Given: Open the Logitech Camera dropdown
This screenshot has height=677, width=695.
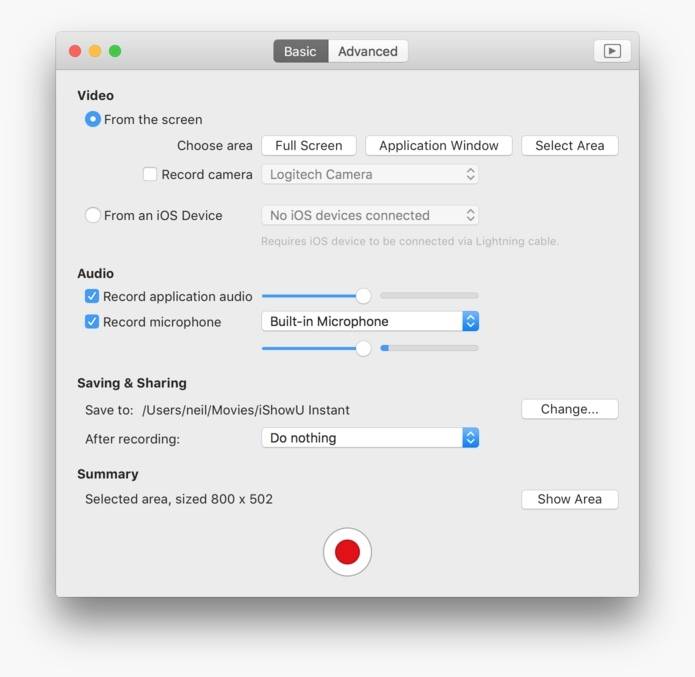Looking at the screenshot, I should 370,174.
